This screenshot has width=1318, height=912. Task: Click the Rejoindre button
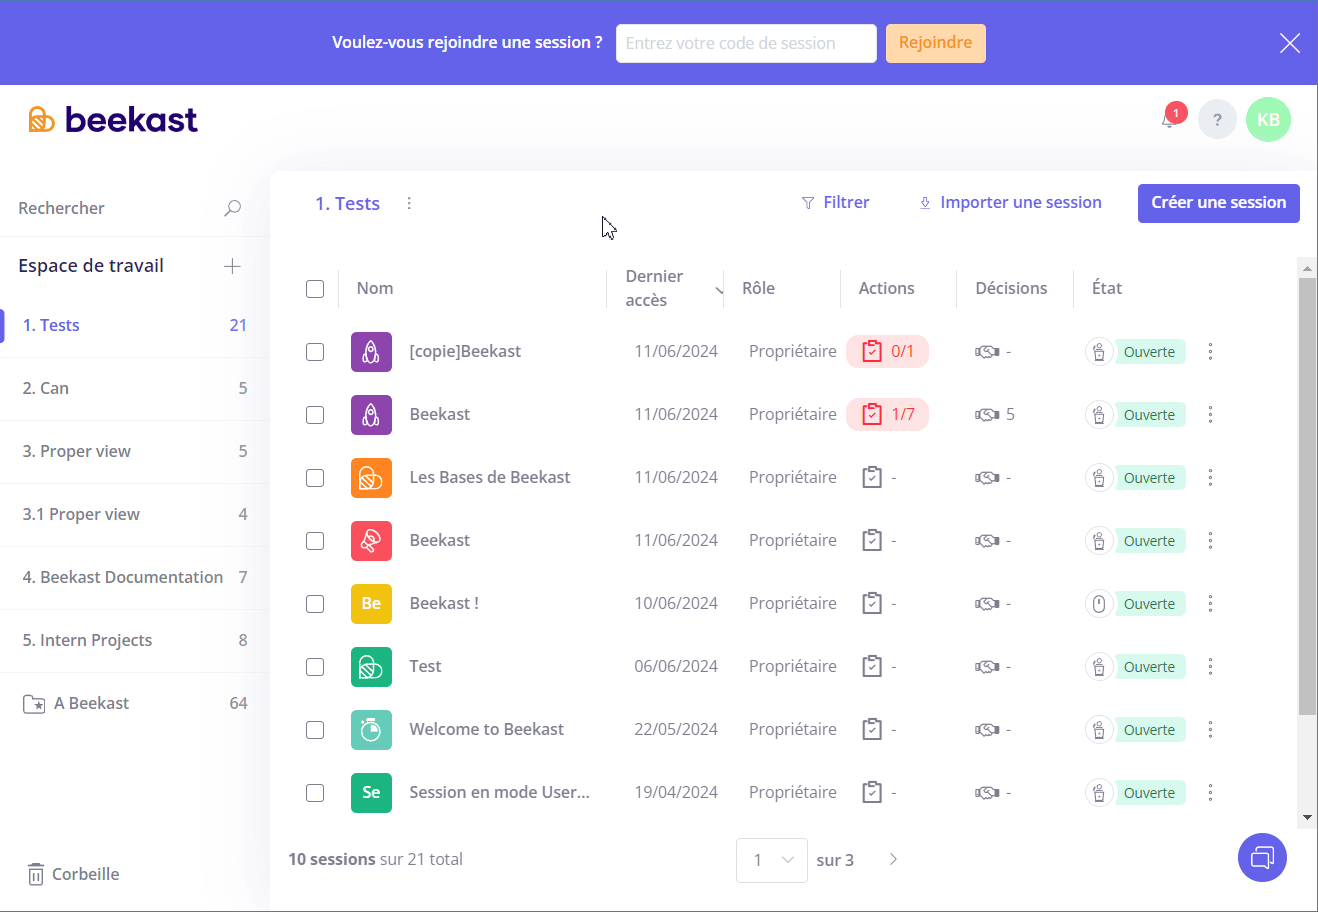936,43
